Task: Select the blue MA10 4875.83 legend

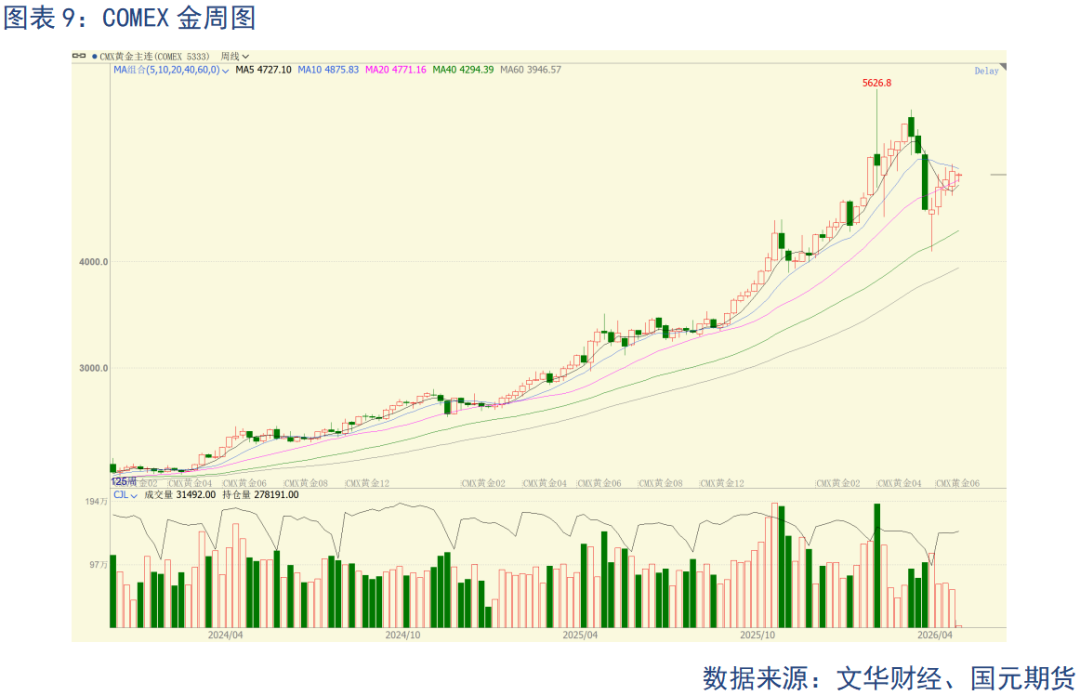Action: (328, 70)
